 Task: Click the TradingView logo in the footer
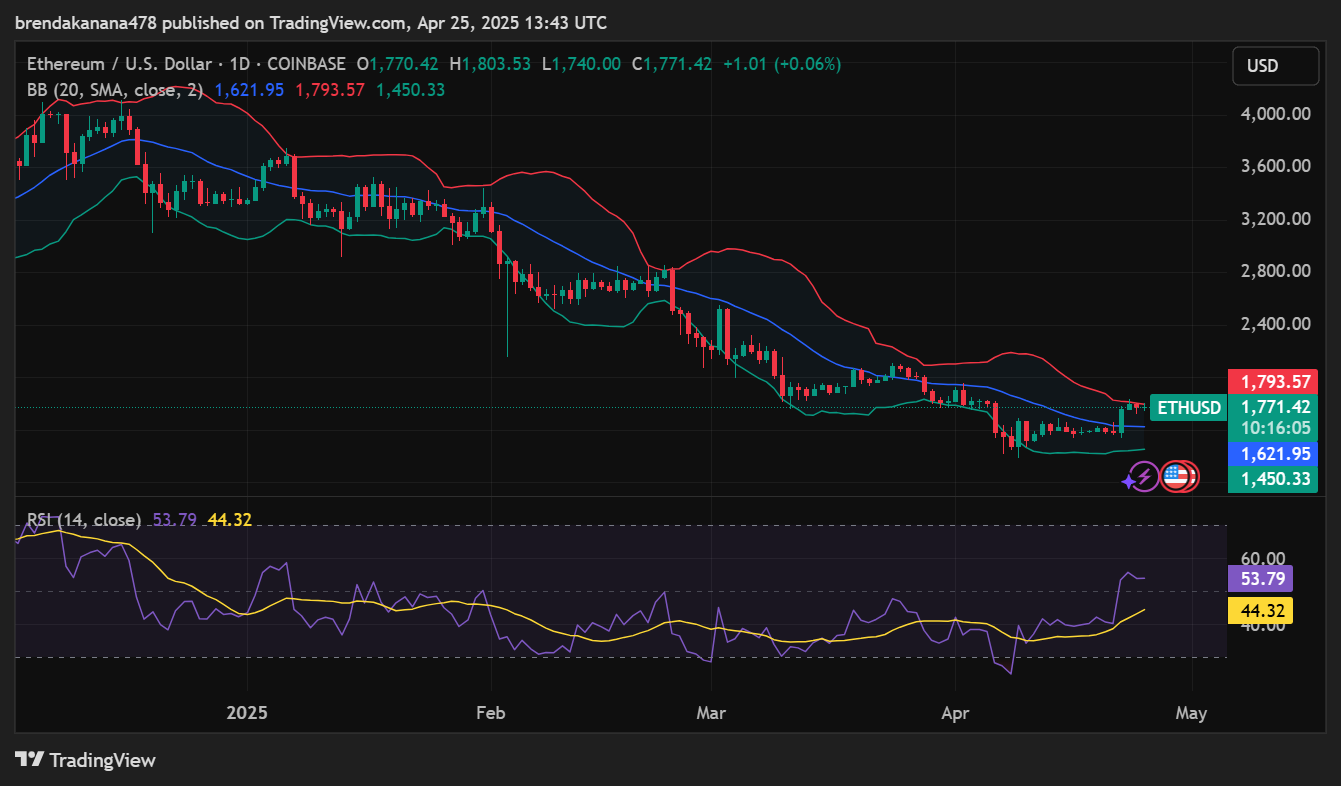(x=86, y=760)
